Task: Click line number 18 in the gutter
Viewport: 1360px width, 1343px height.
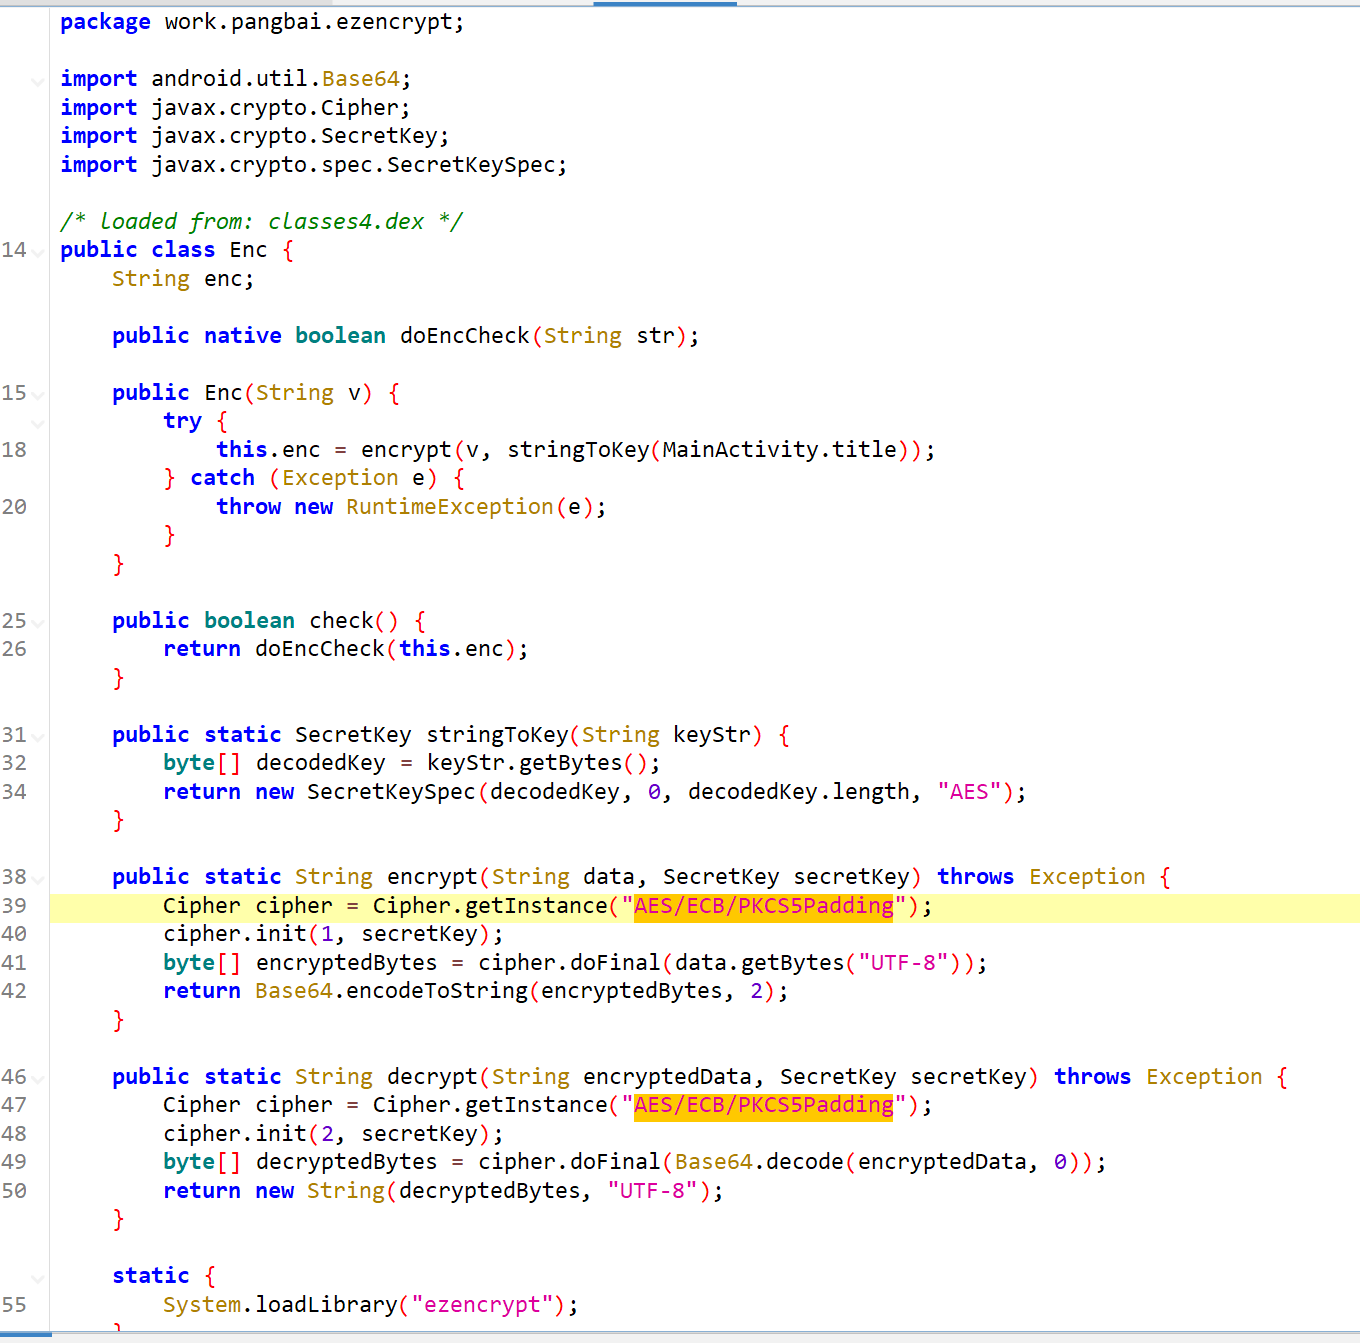Action: click(x=14, y=450)
